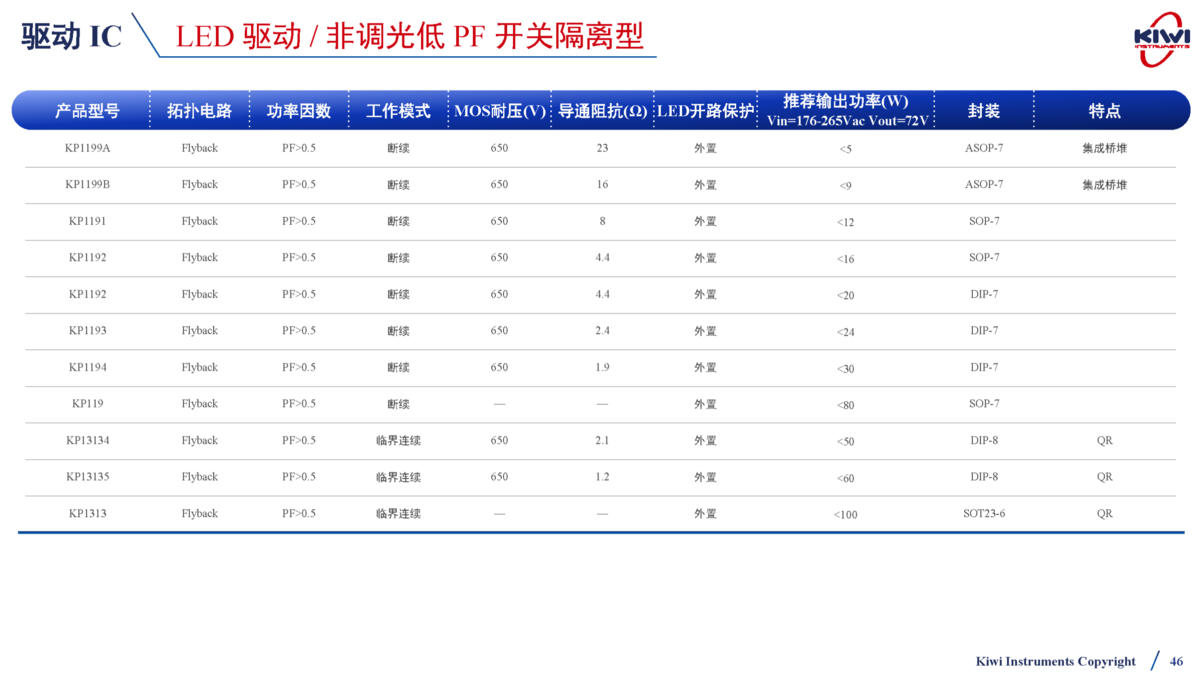Click the 拓扑电路 column header
This screenshot has width=1200, height=681.
coord(199,111)
